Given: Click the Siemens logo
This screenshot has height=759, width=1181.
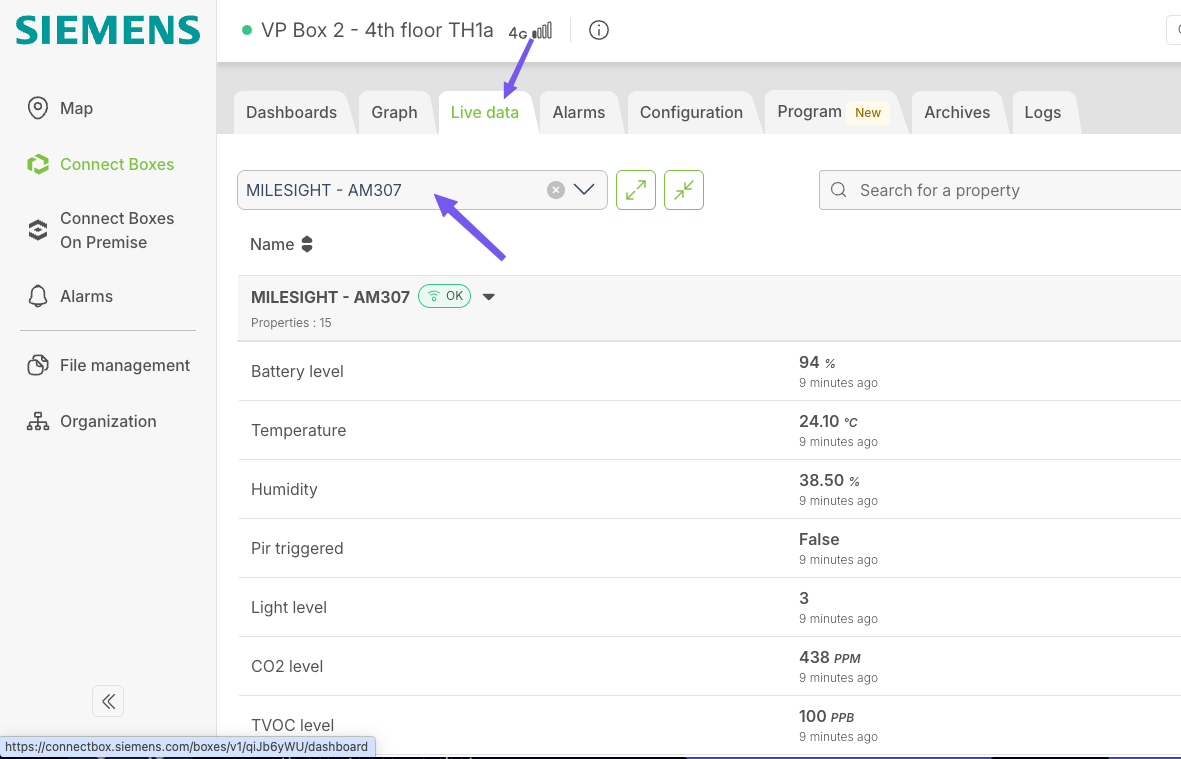Looking at the screenshot, I should (x=108, y=31).
